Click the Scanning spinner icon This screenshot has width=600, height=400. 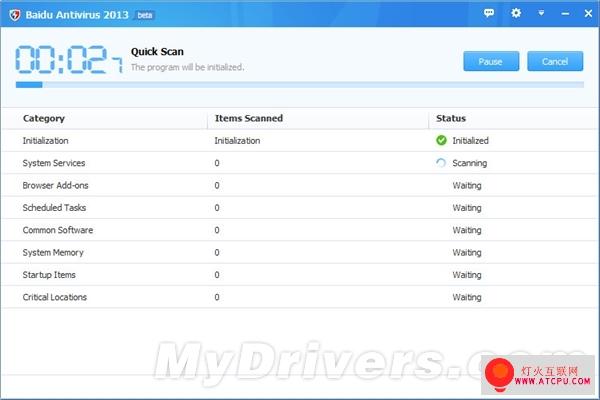(x=441, y=163)
